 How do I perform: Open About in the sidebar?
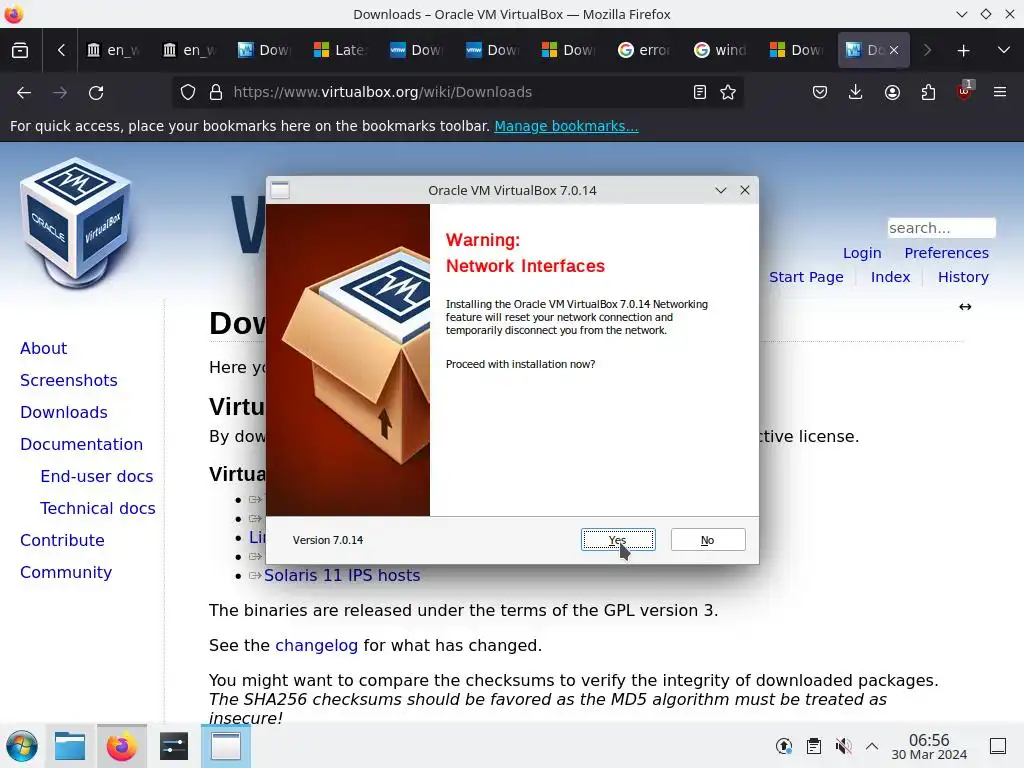[x=44, y=348]
